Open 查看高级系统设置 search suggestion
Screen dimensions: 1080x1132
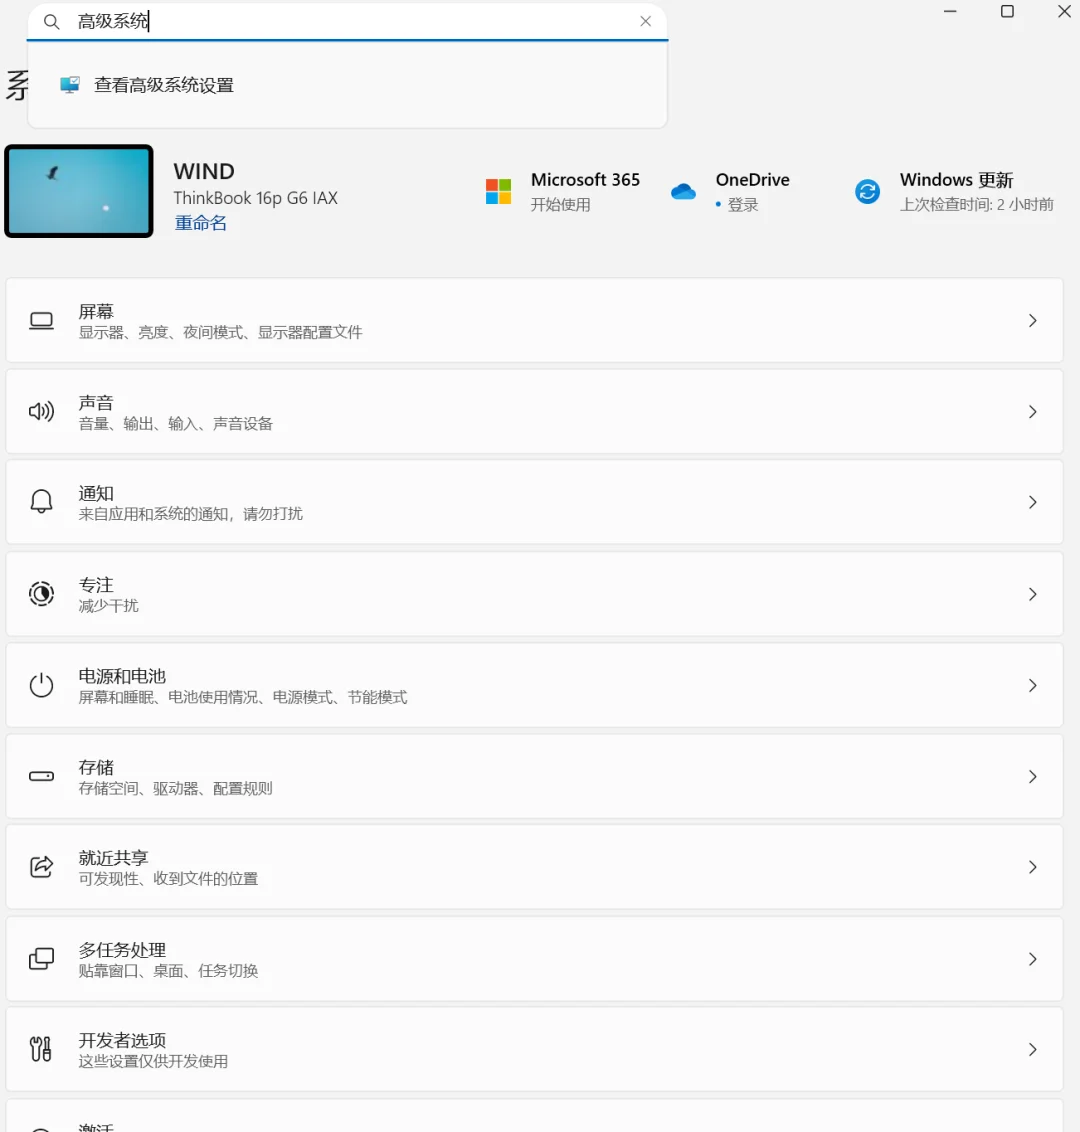pyautogui.click(x=163, y=85)
